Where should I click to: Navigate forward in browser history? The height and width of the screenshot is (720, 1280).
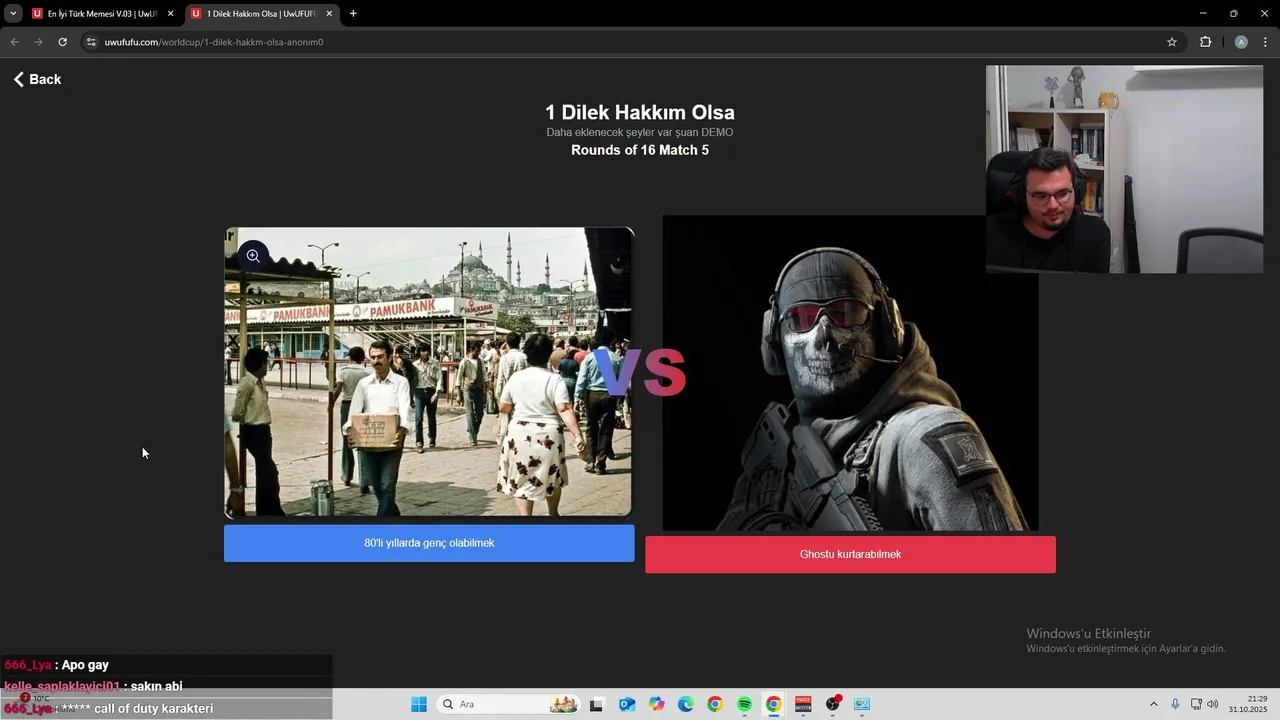(38, 42)
